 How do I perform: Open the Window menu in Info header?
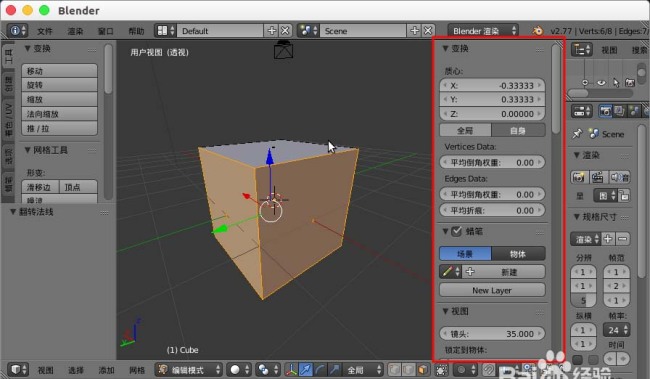(x=106, y=31)
